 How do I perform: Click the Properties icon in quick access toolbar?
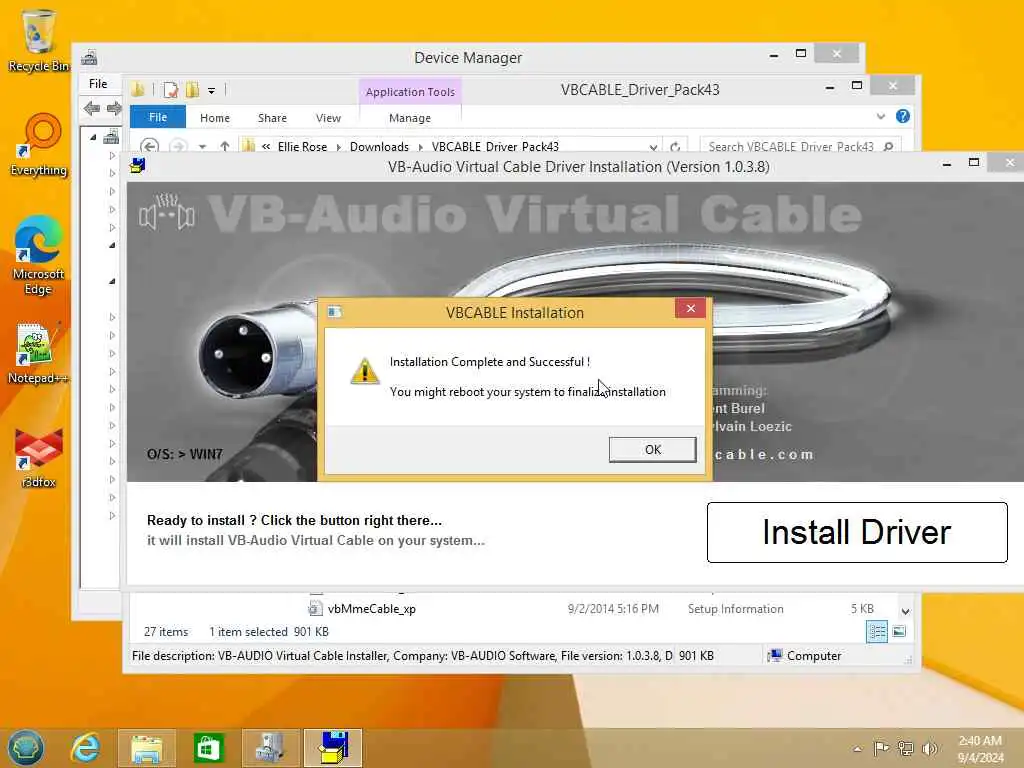[x=170, y=90]
